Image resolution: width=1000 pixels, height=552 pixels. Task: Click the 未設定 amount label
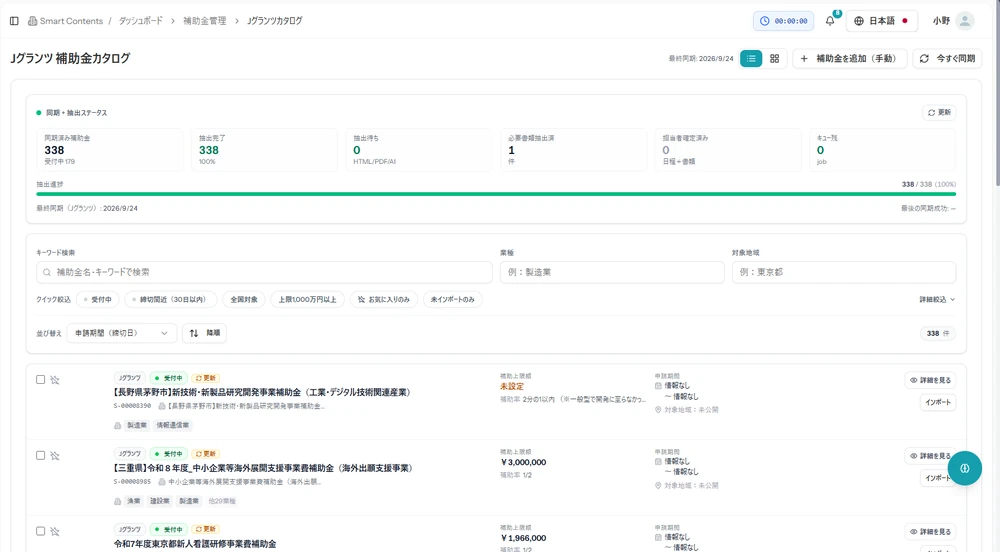pyautogui.click(x=511, y=387)
